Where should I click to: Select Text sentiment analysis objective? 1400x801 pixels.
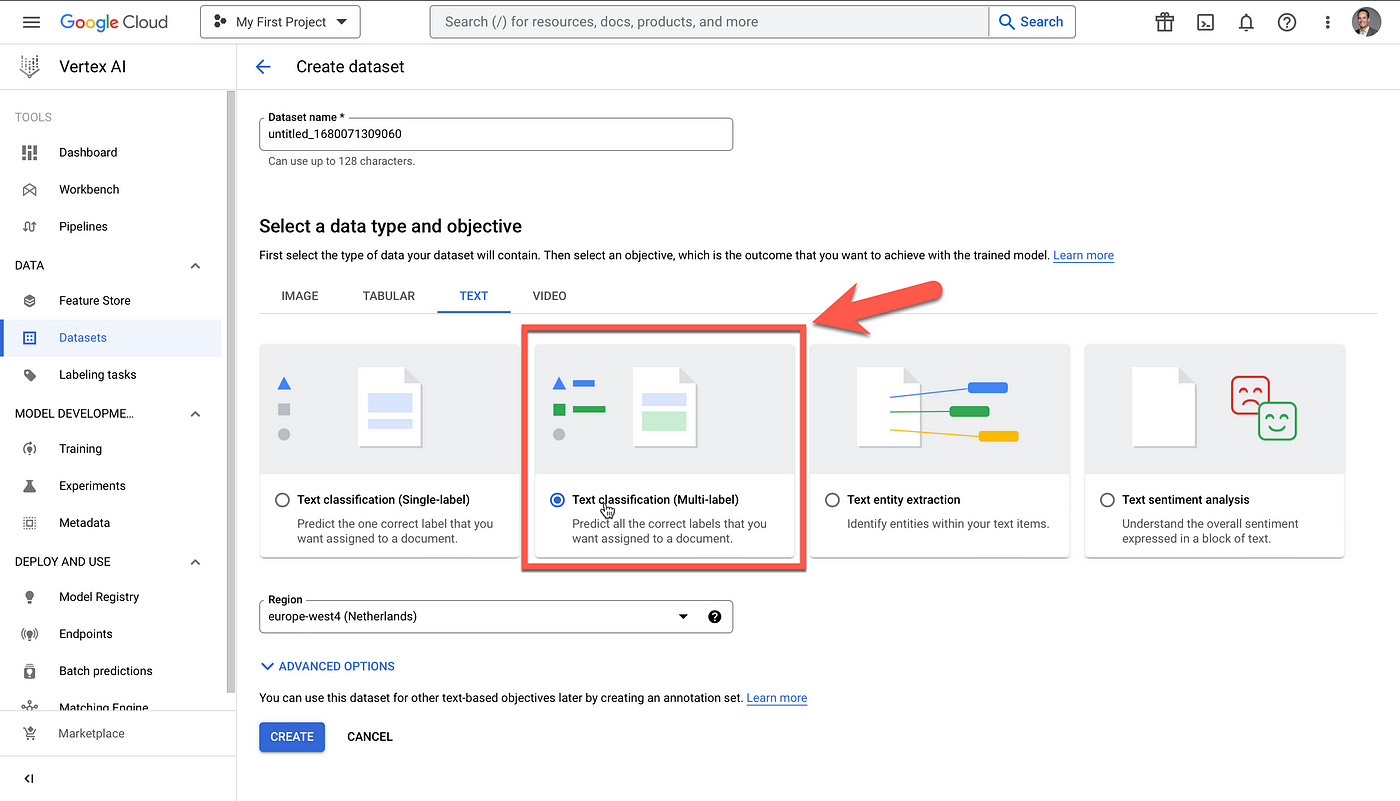[1107, 500]
